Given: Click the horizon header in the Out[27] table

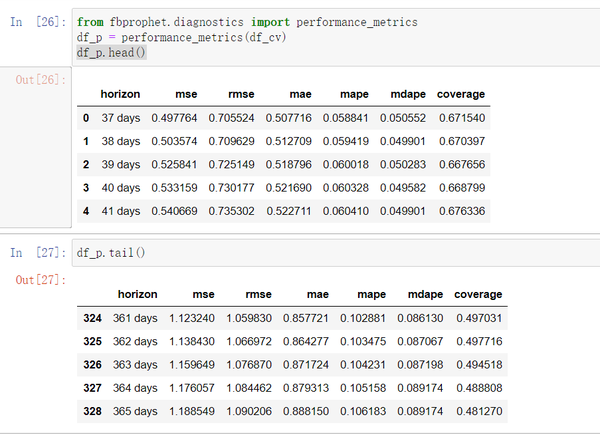Looking at the screenshot, I should point(137,295).
